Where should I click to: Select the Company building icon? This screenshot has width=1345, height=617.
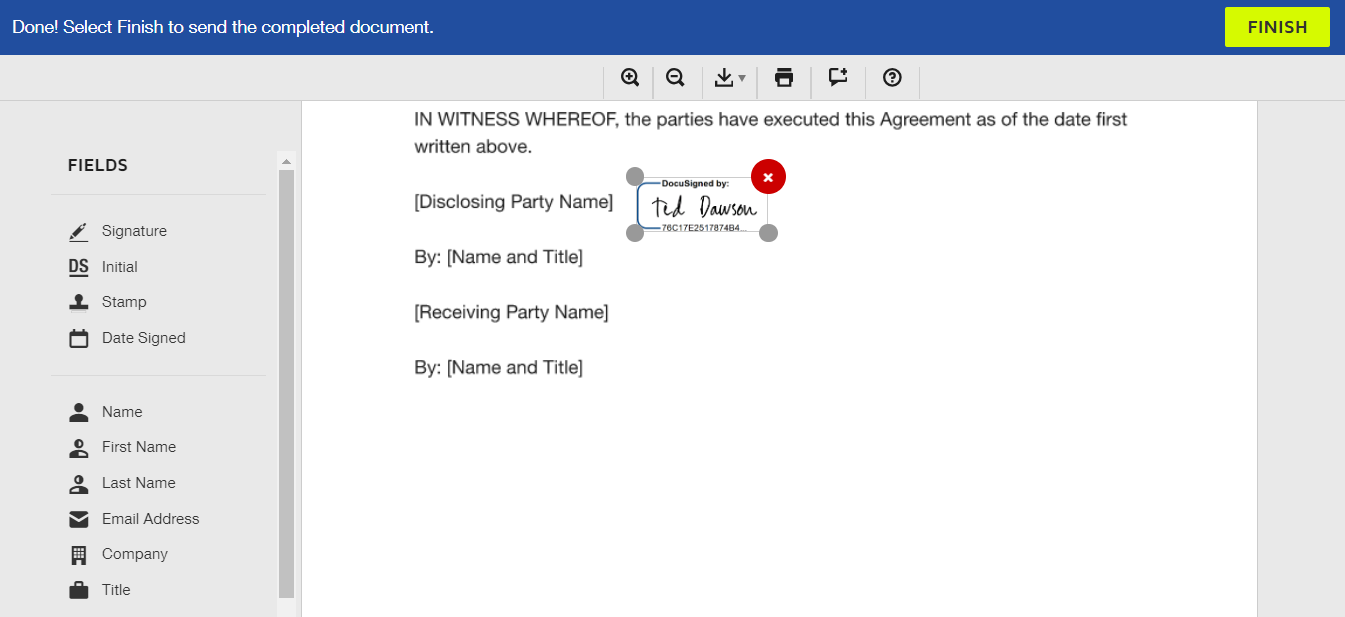[x=79, y=554]
